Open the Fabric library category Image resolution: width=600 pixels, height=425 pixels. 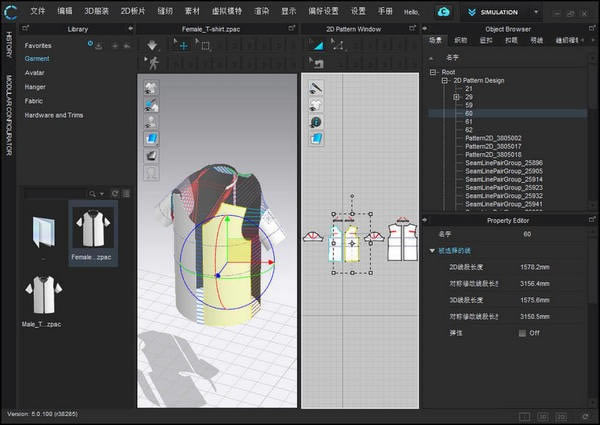[35, 101]
